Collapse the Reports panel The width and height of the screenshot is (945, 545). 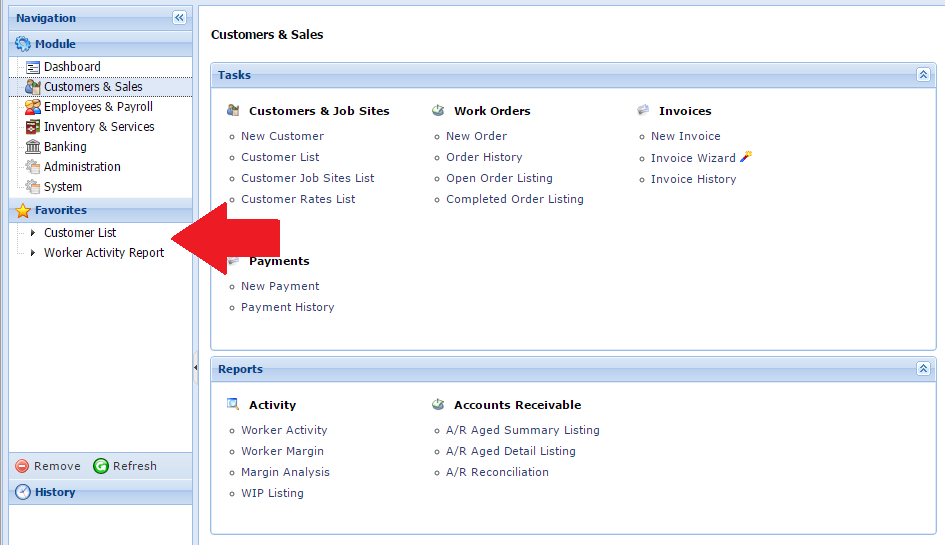[923, 368]
